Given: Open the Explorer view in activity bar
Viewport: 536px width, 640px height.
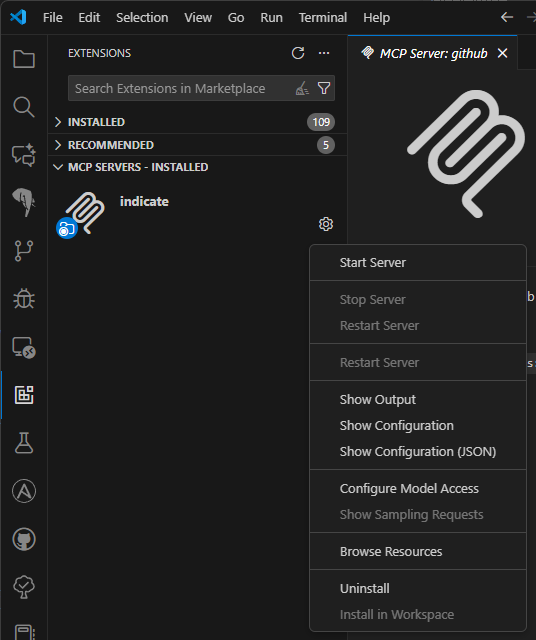Looking at the screenshot, I should click(x=24, y=59).
